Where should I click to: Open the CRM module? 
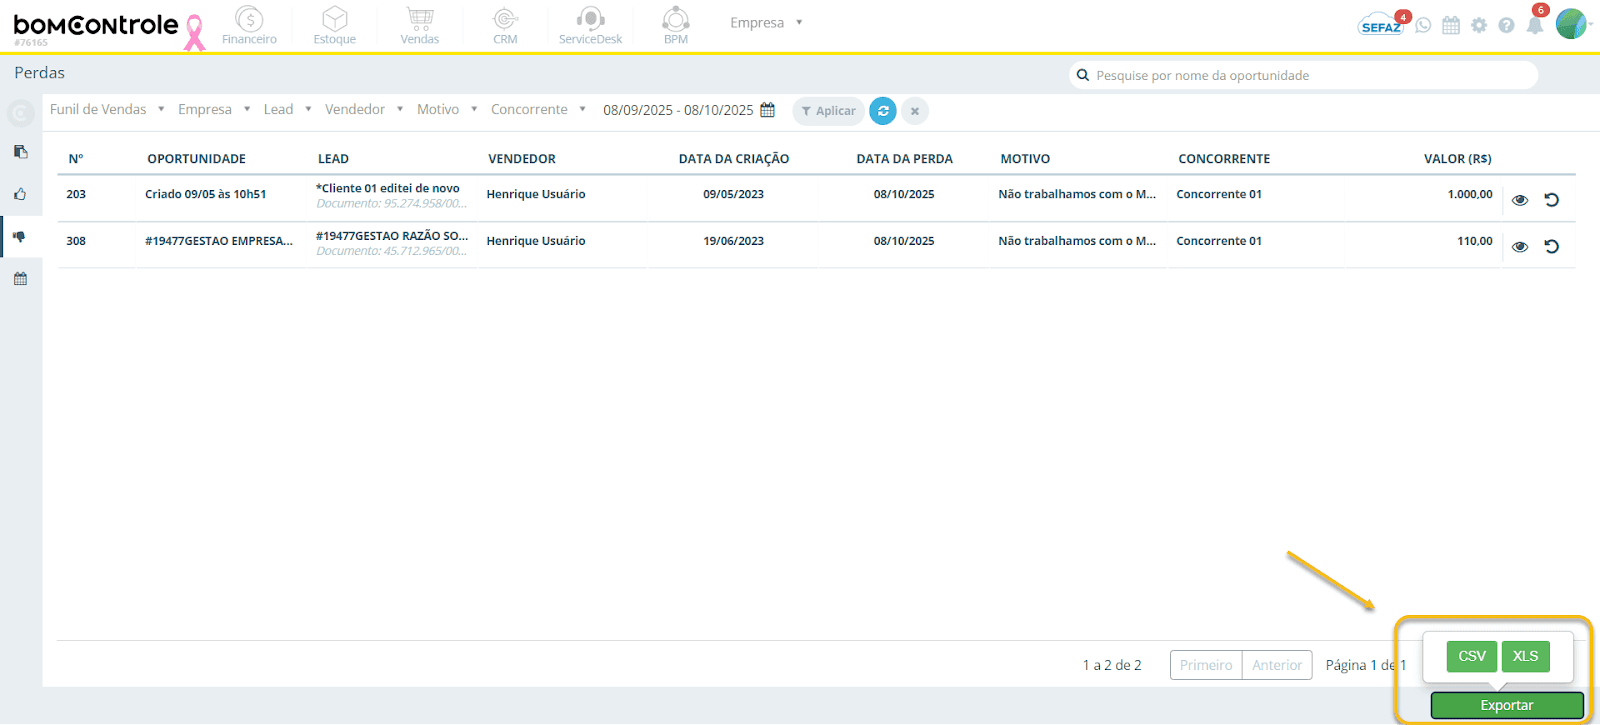click(505, 26)
